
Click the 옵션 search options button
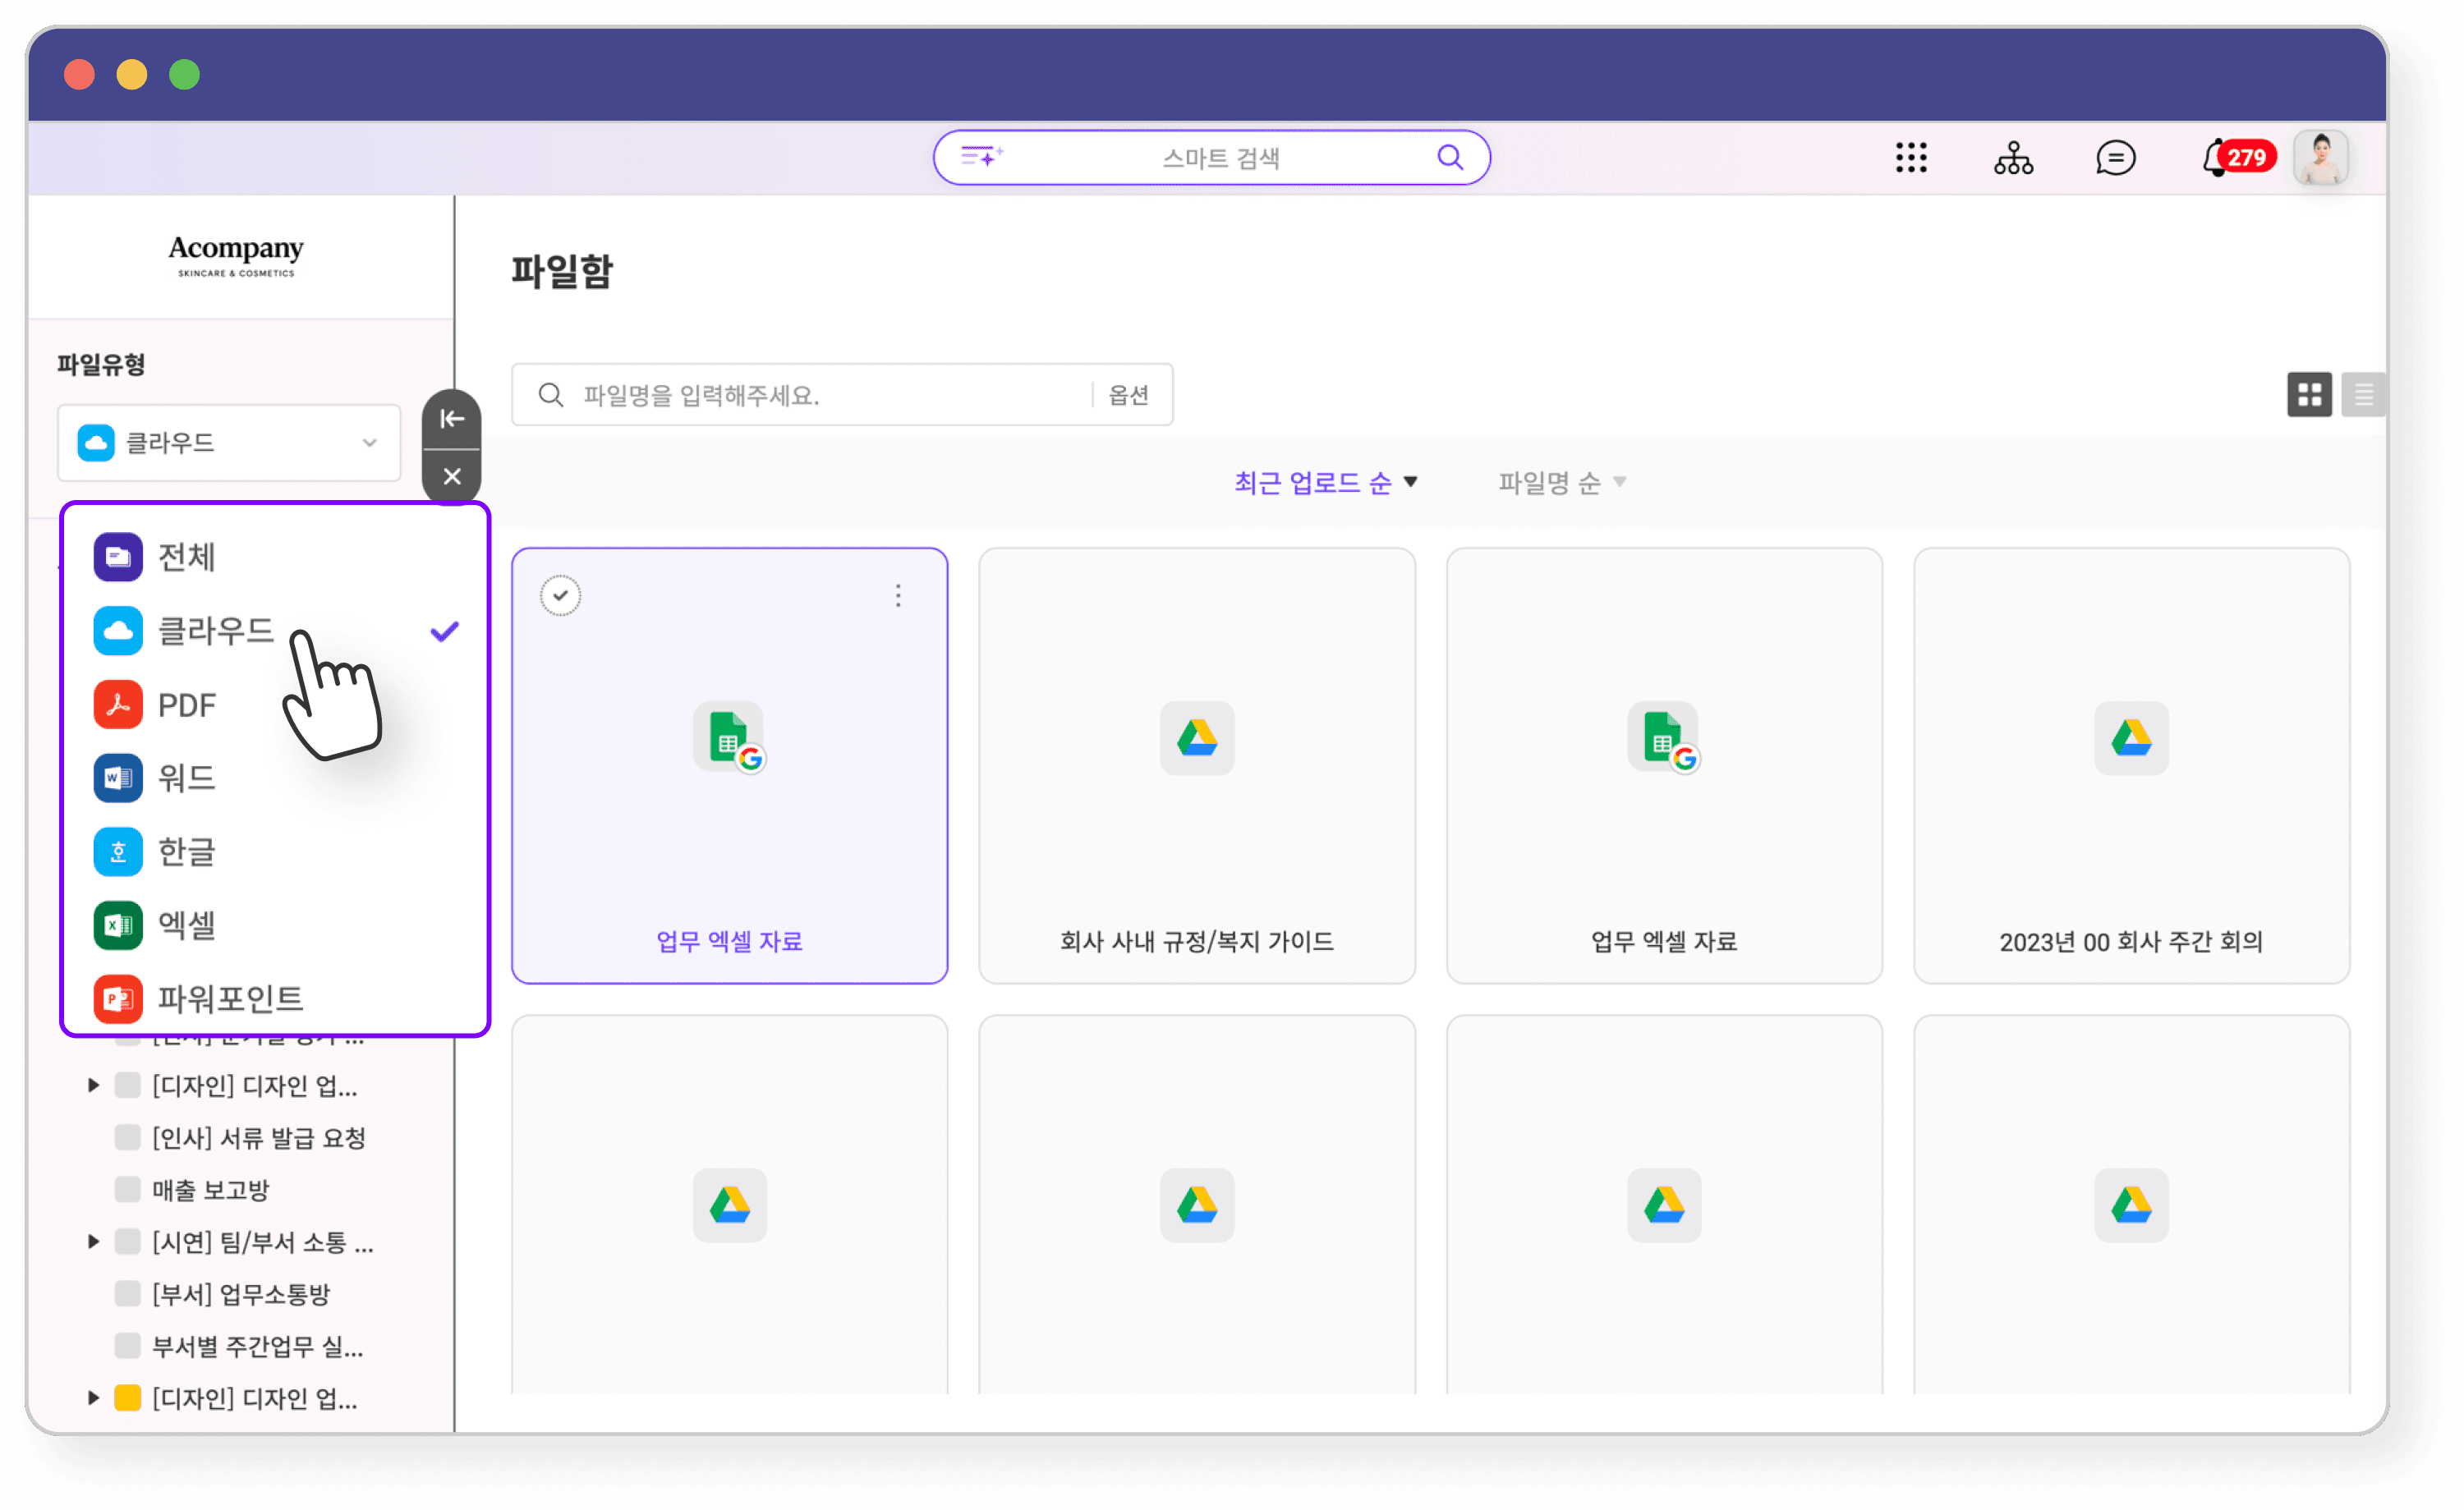click(1128, 395)
